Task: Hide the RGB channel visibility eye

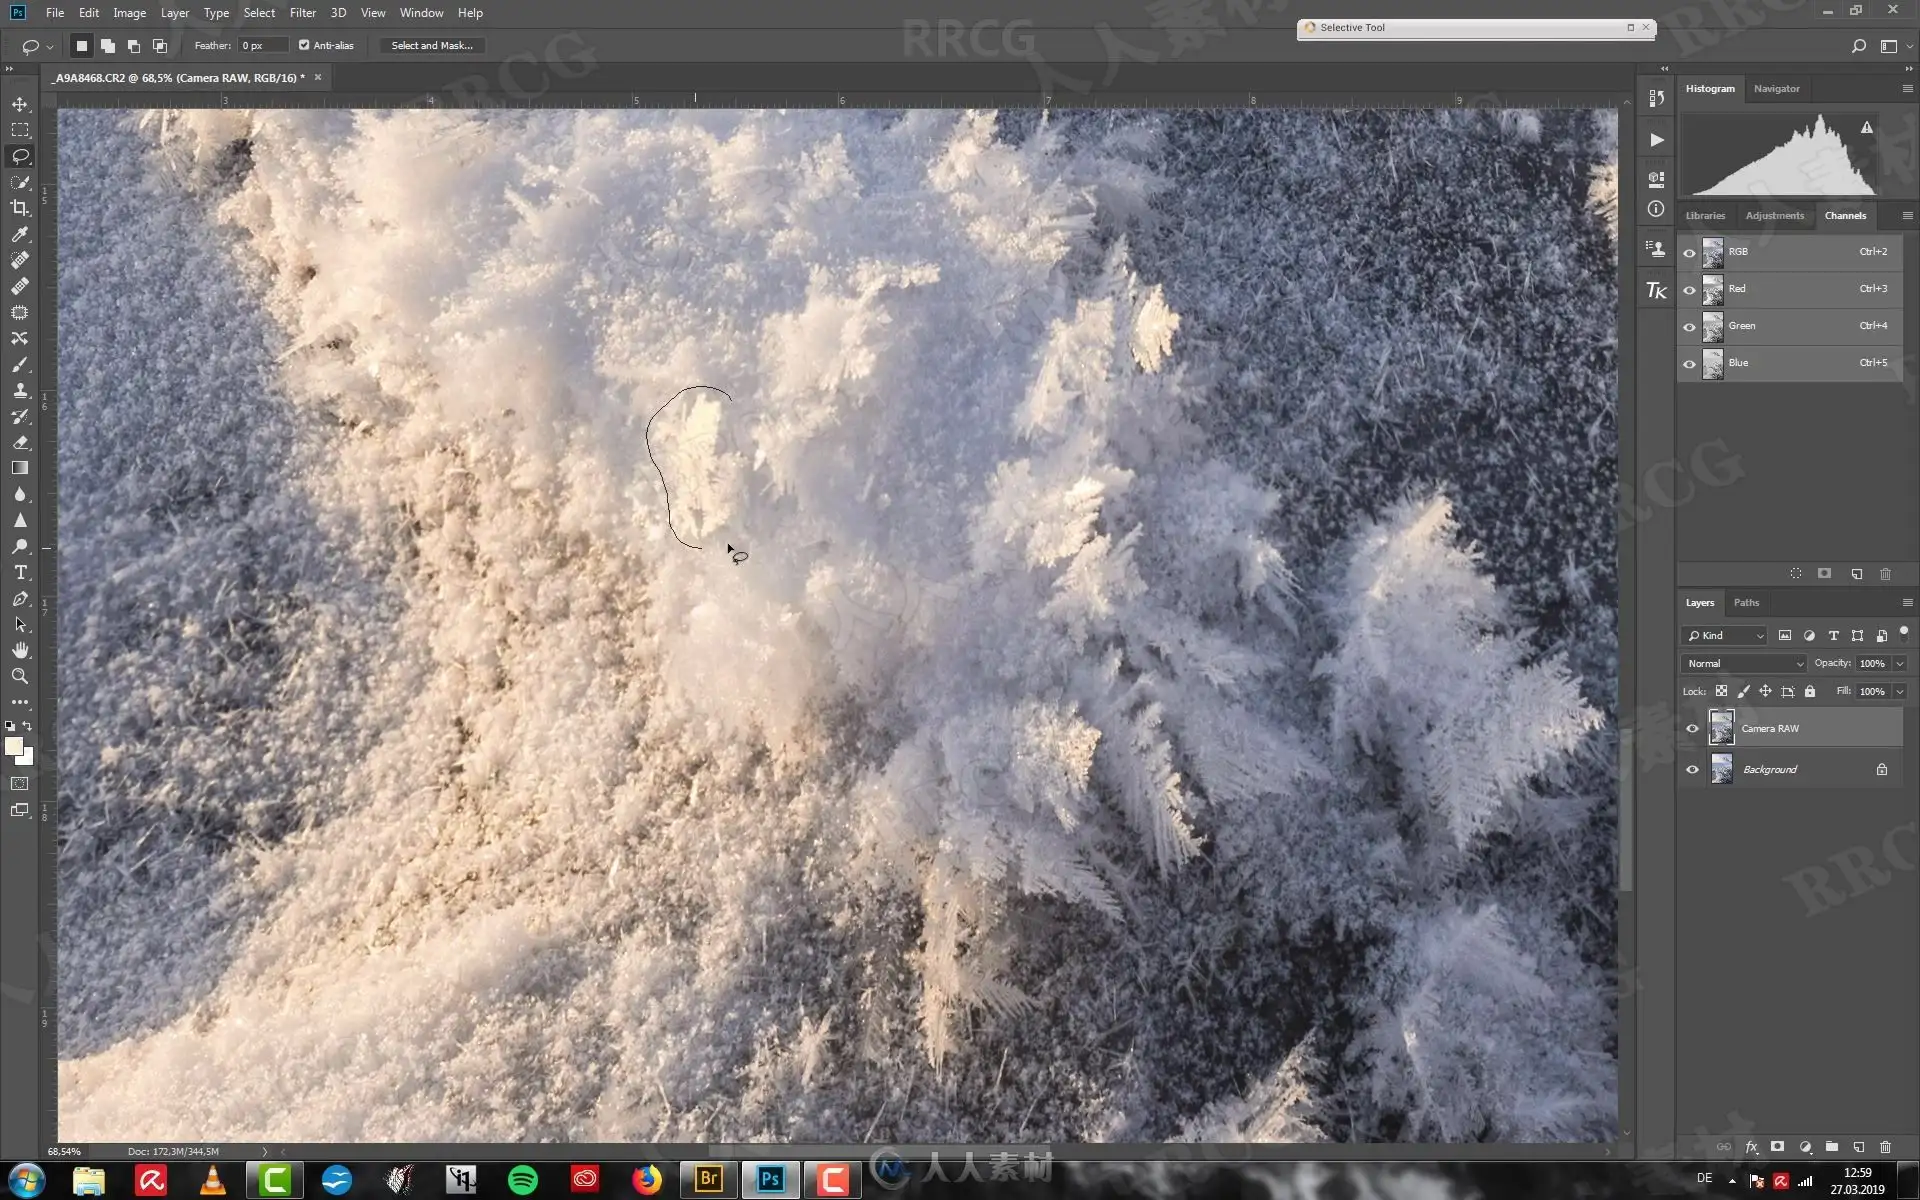Action: [x=1689, y=253]
